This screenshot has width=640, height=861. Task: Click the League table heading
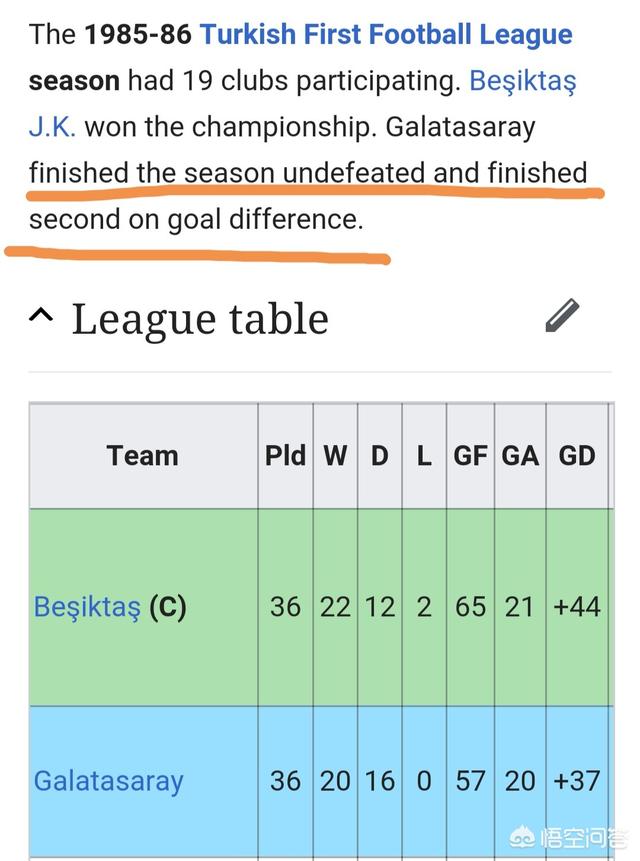200,319
